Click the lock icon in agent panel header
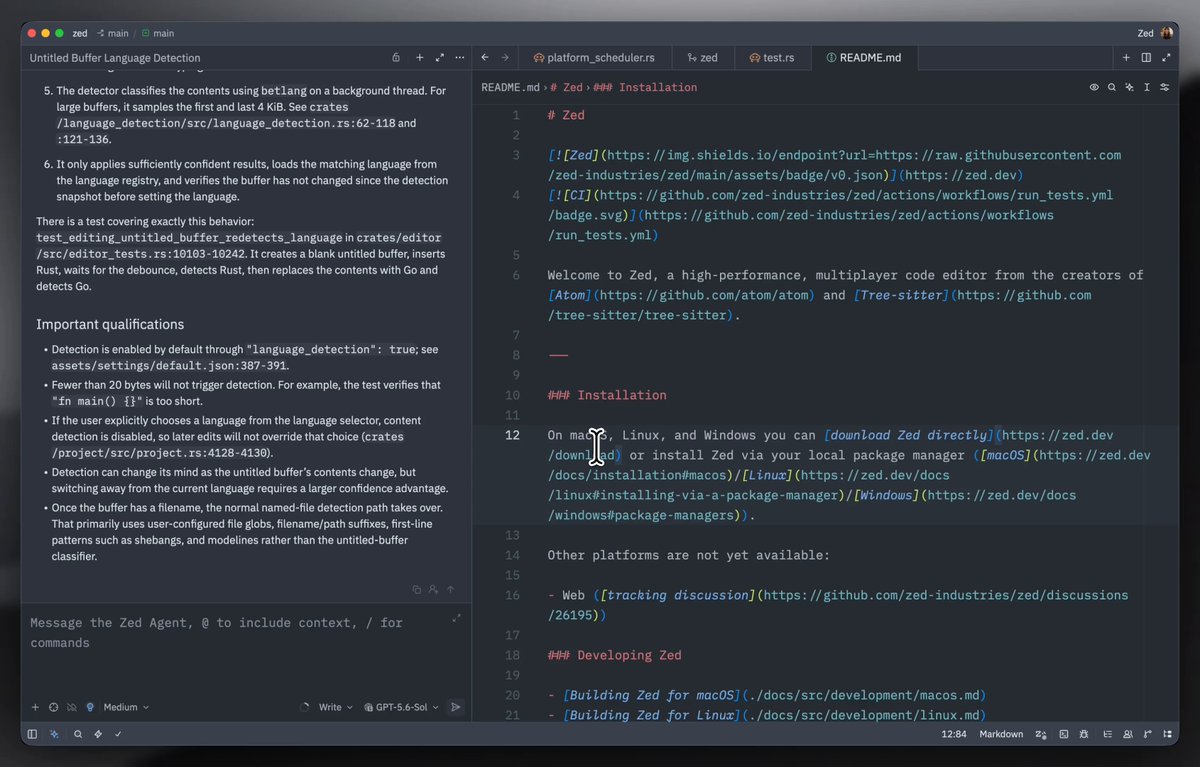Image resolution: width=1200 pixels, height=767 pixels. 396,58
